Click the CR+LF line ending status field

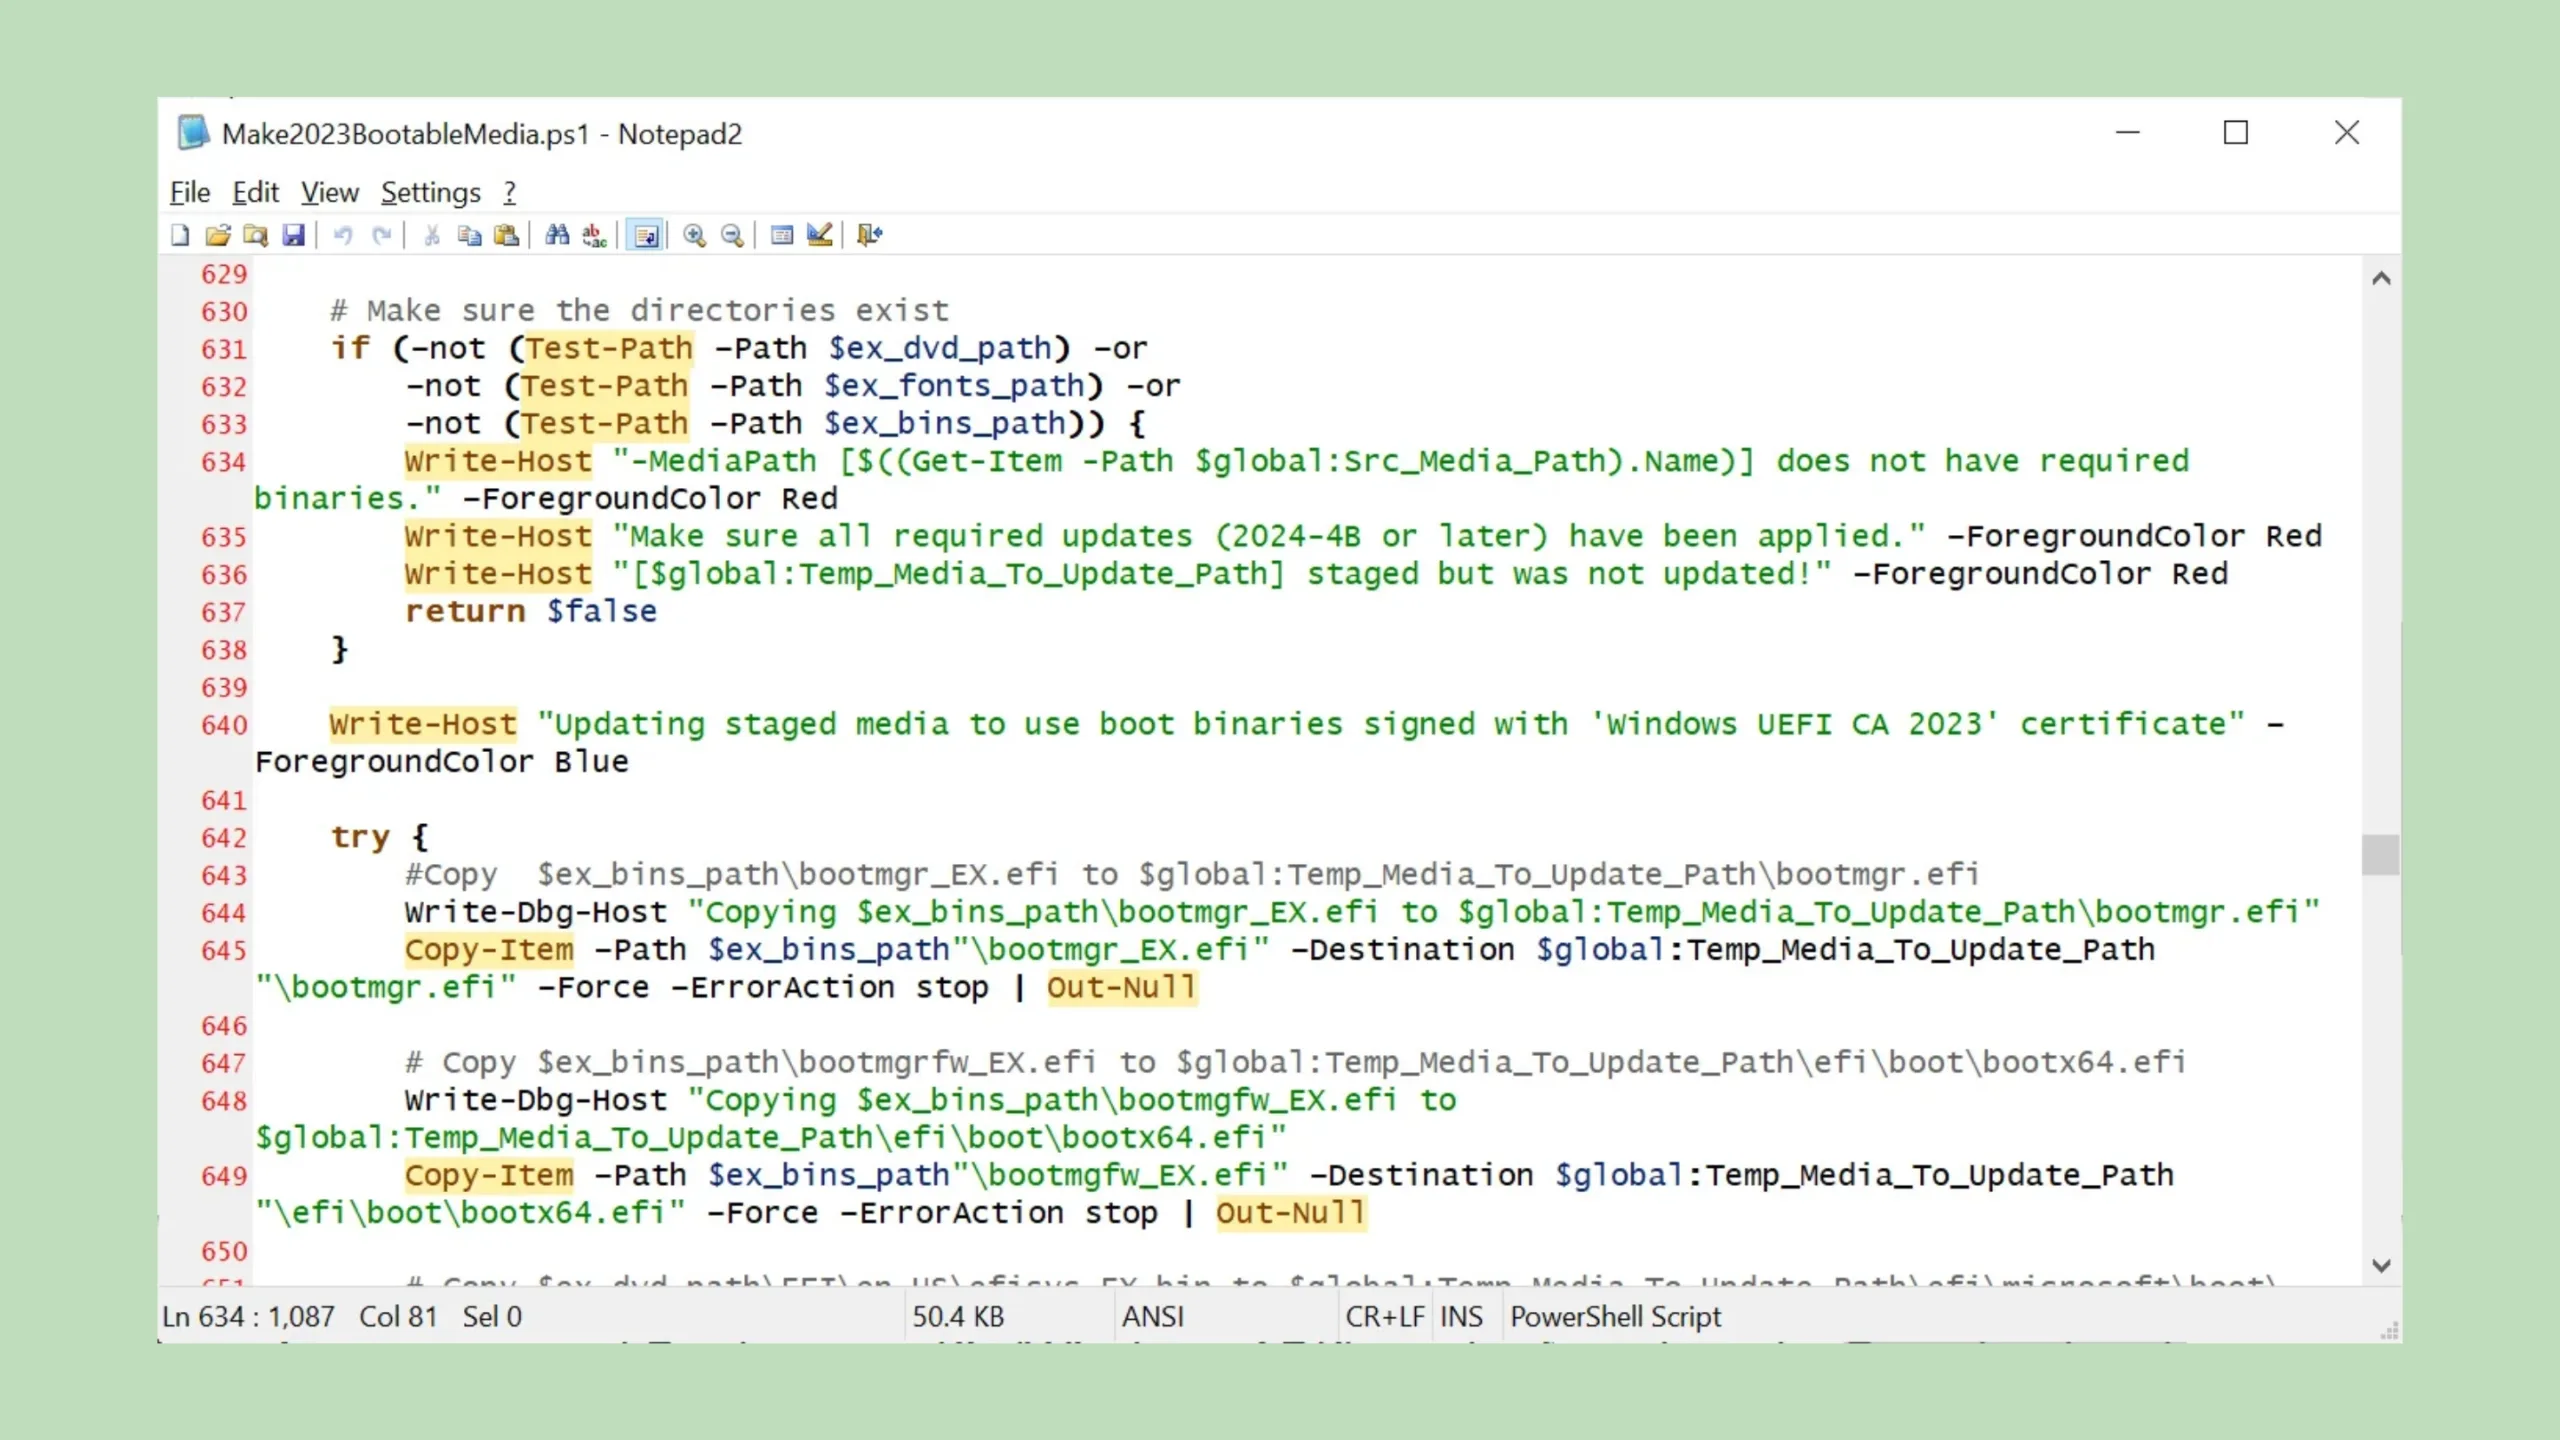coord(1385,1317)
